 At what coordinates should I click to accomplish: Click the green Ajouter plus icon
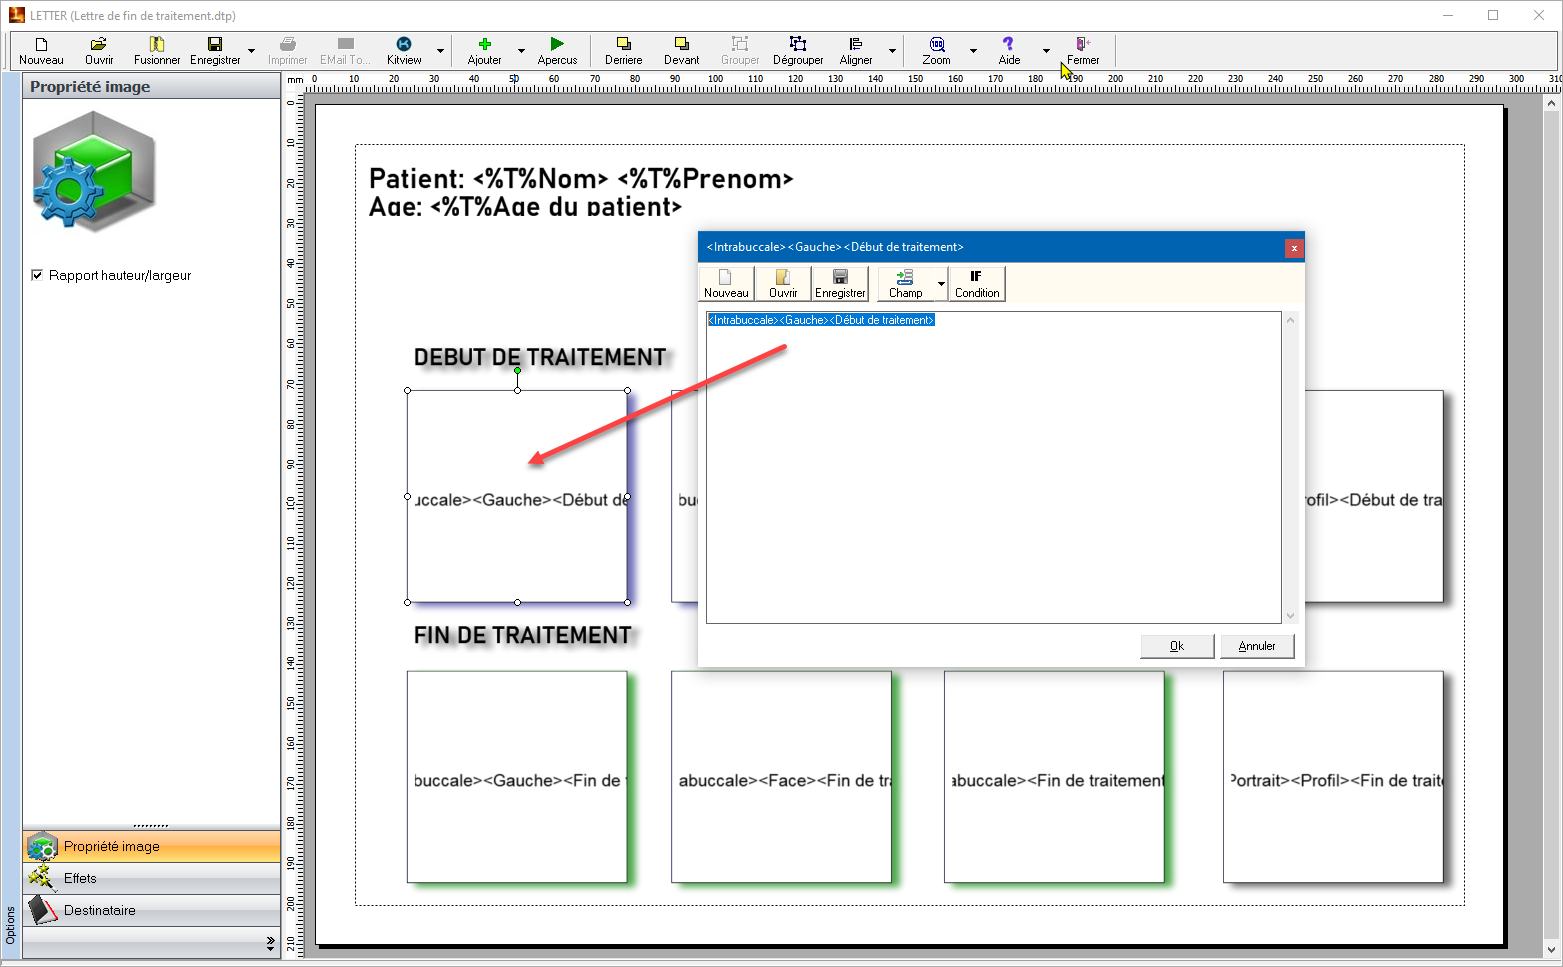point(485,45)
